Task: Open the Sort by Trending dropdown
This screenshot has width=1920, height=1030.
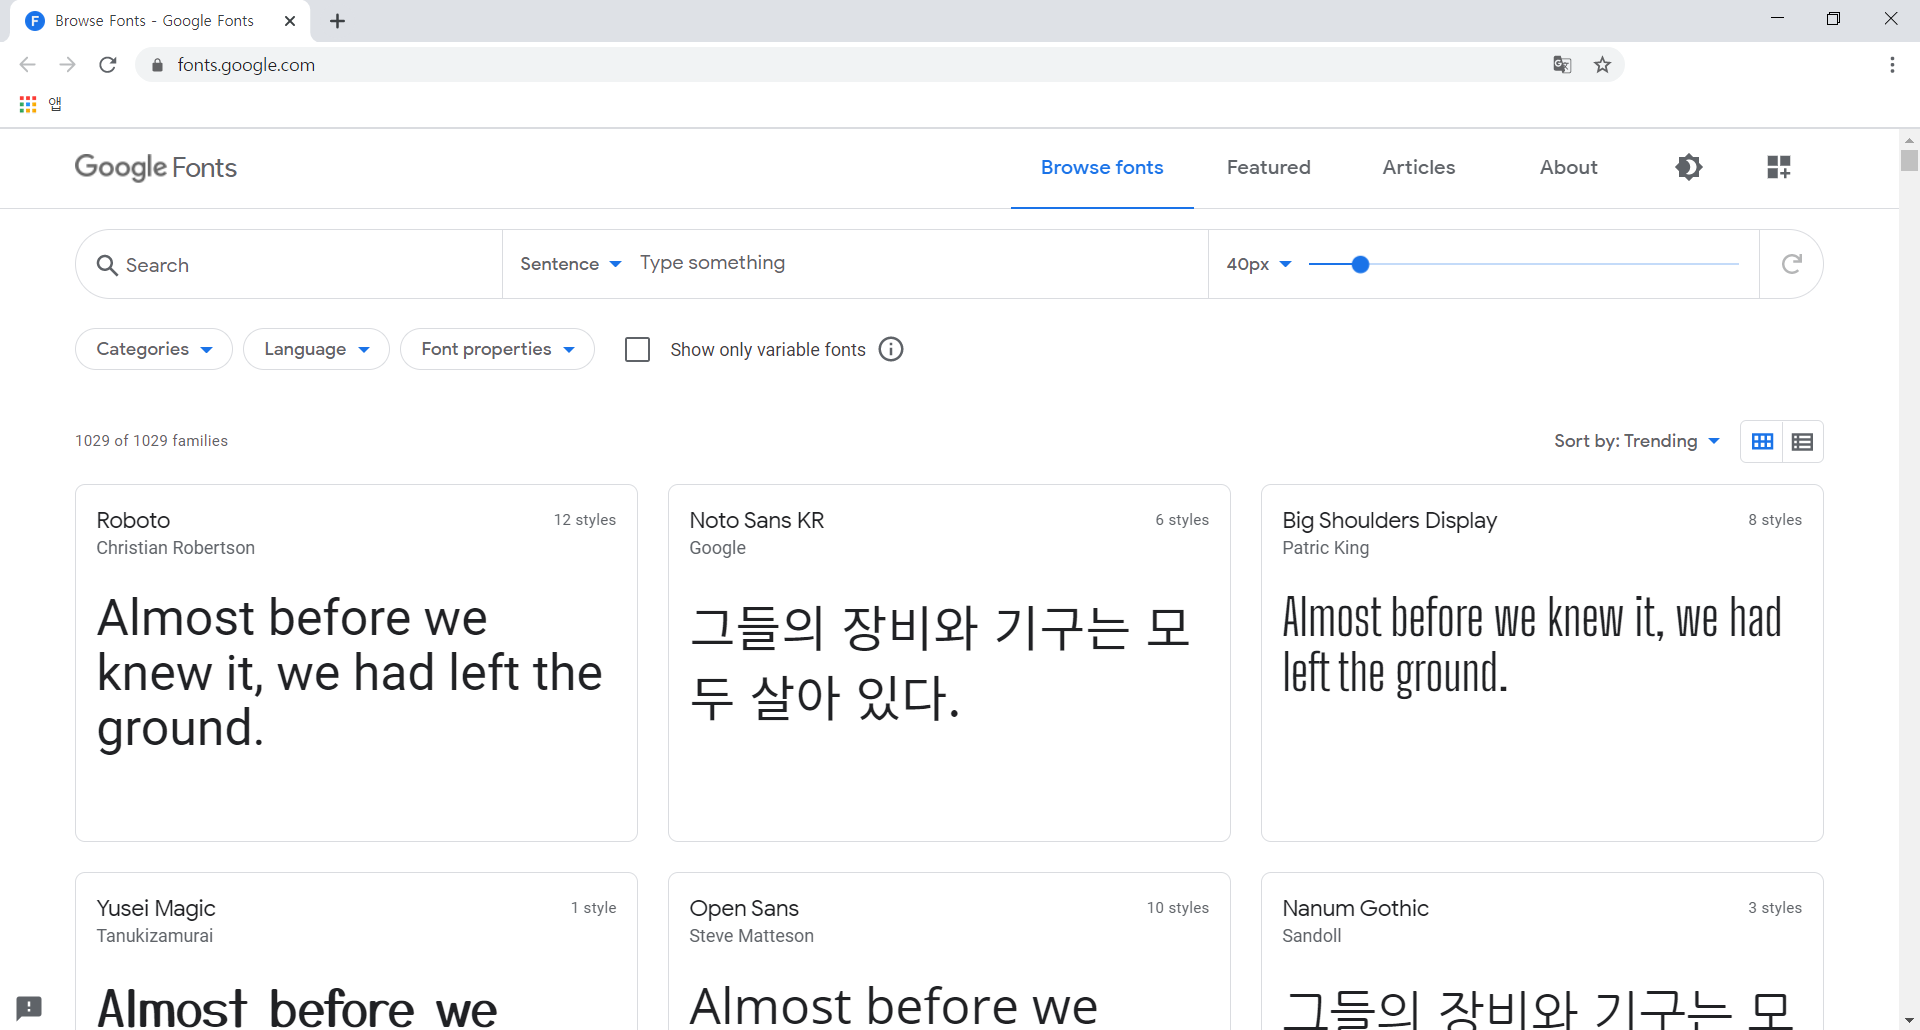Action: click(1637, 441)
